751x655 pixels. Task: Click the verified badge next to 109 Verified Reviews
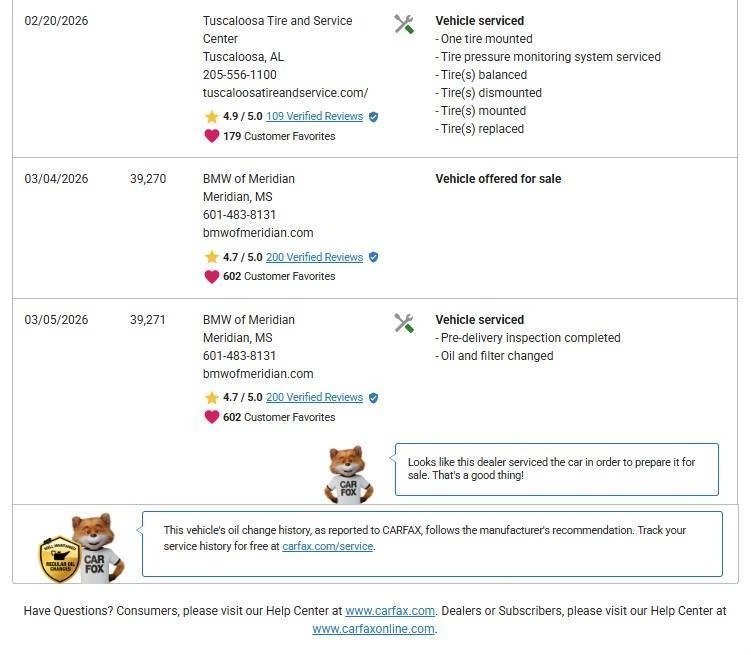[373, 117]
